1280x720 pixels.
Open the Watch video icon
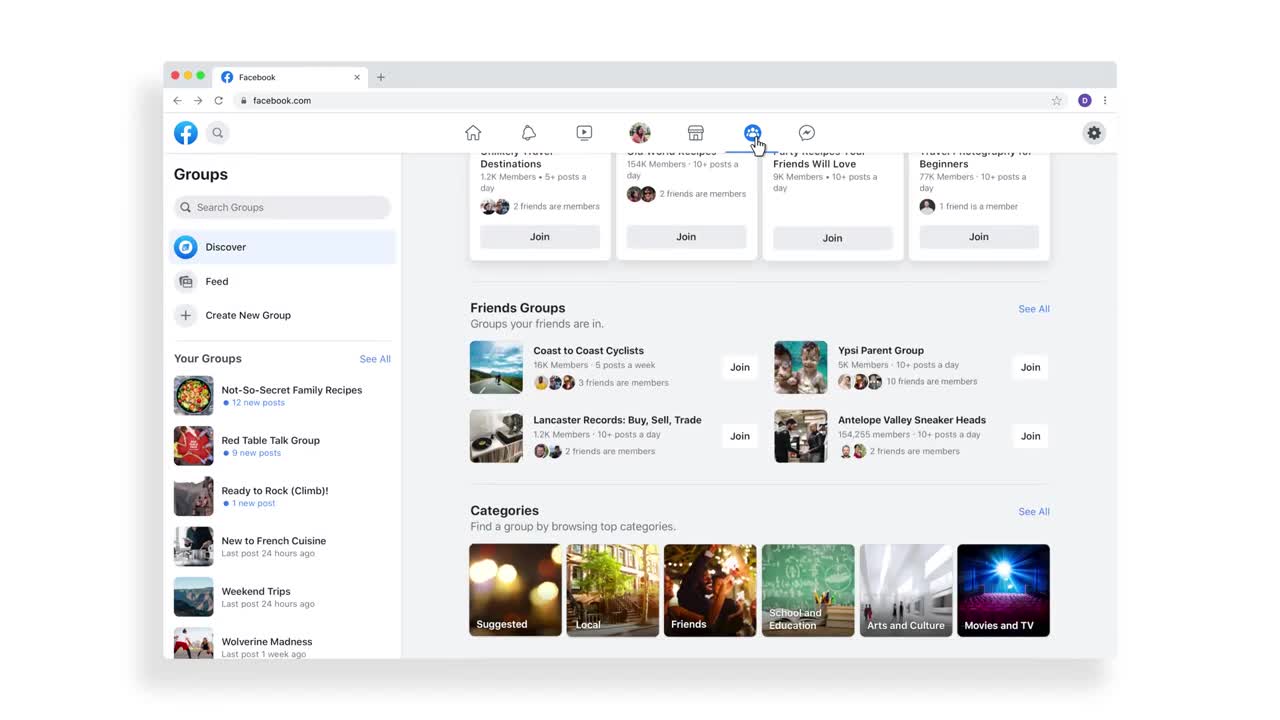pyautogui.click(x=584, y=133)
